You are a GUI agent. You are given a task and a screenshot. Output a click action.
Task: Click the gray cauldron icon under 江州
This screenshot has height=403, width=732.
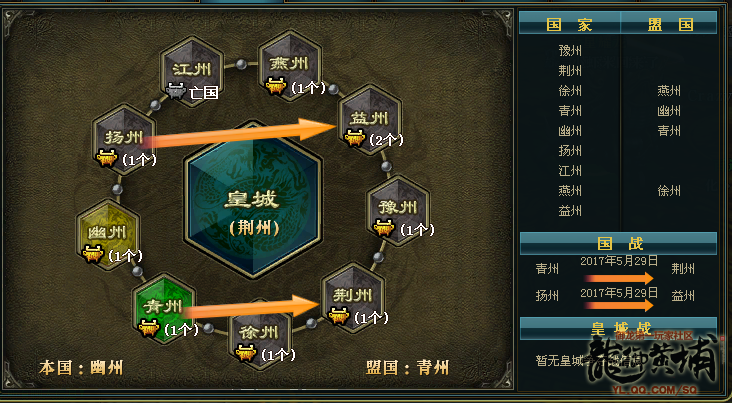tap(176, 91)
